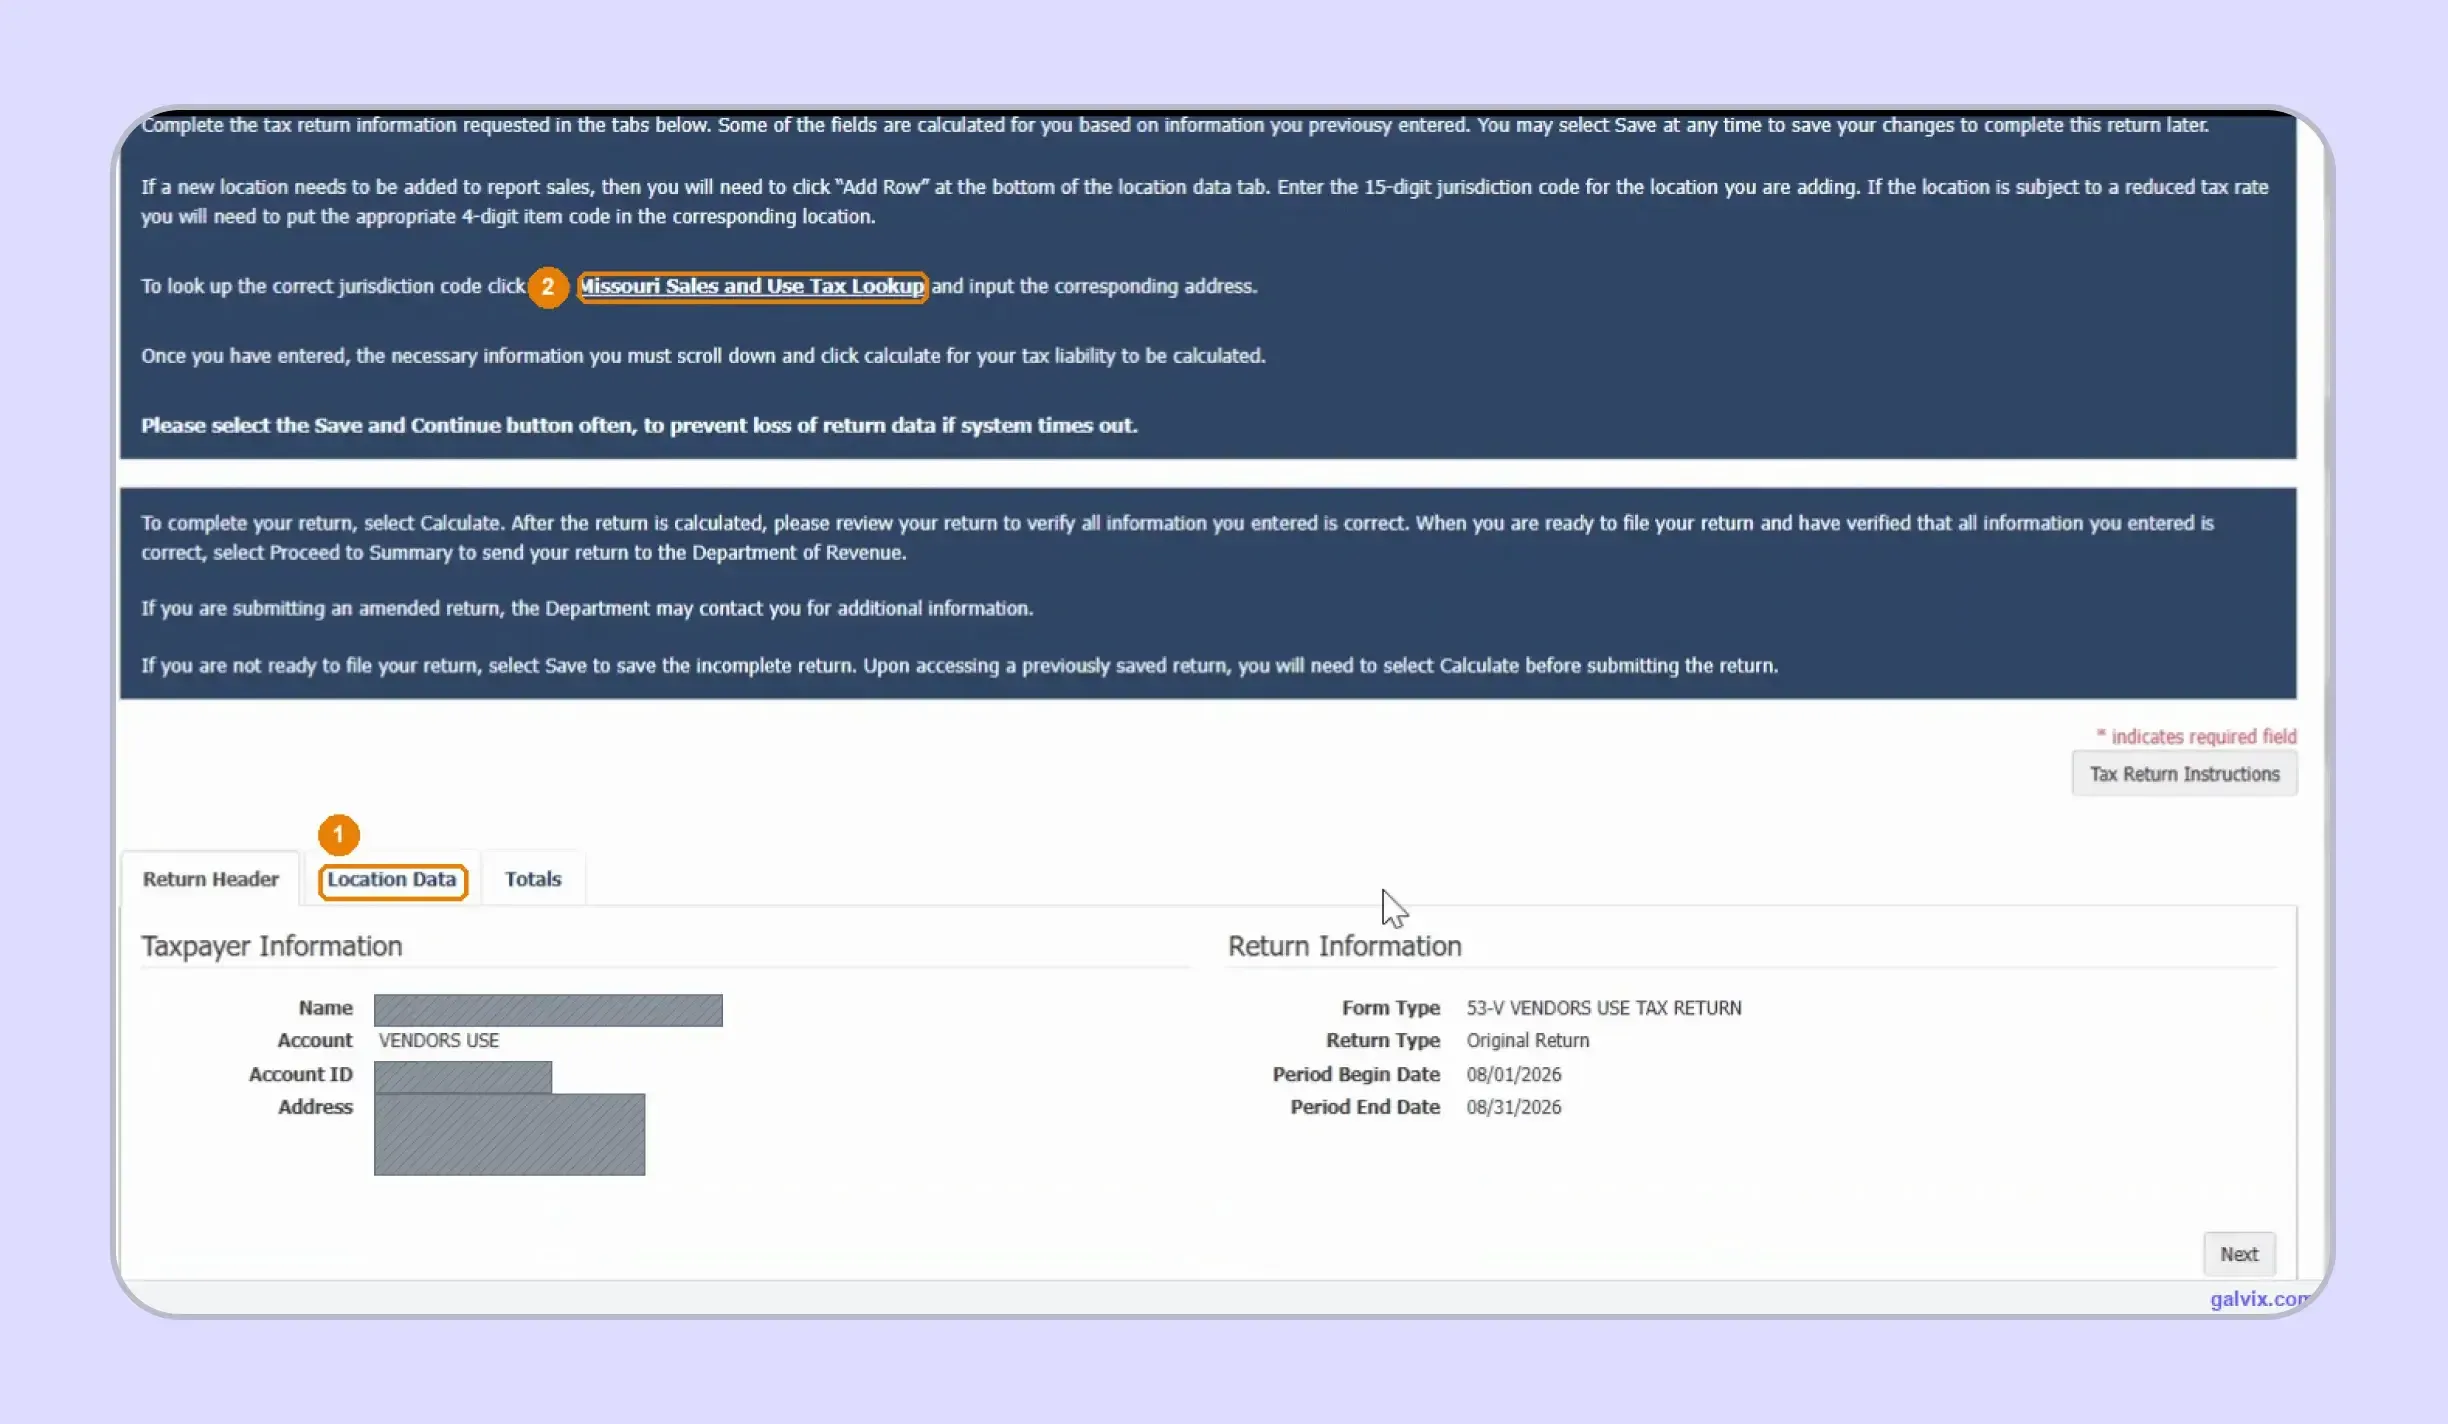Click the 'indicates required field' note

click(x=2197, y=737)
